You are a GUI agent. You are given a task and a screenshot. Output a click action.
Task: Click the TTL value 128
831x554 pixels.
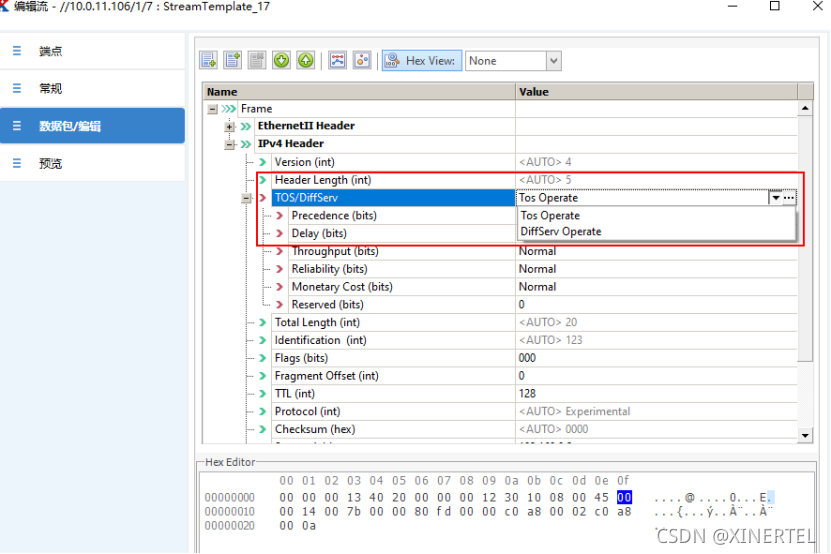[527, 394]
